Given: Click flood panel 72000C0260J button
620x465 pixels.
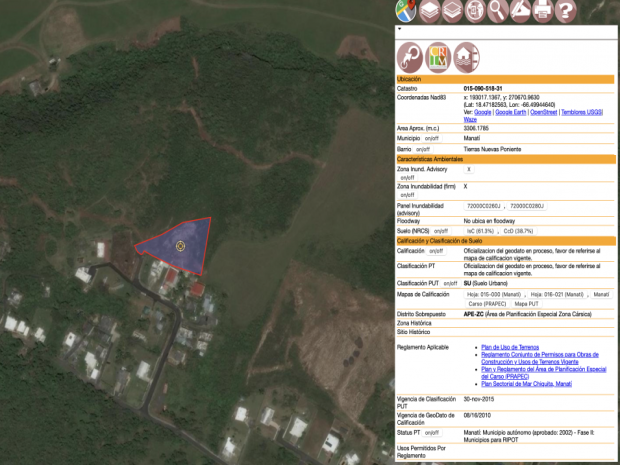Looking at the screenshot, I should 484,205.
